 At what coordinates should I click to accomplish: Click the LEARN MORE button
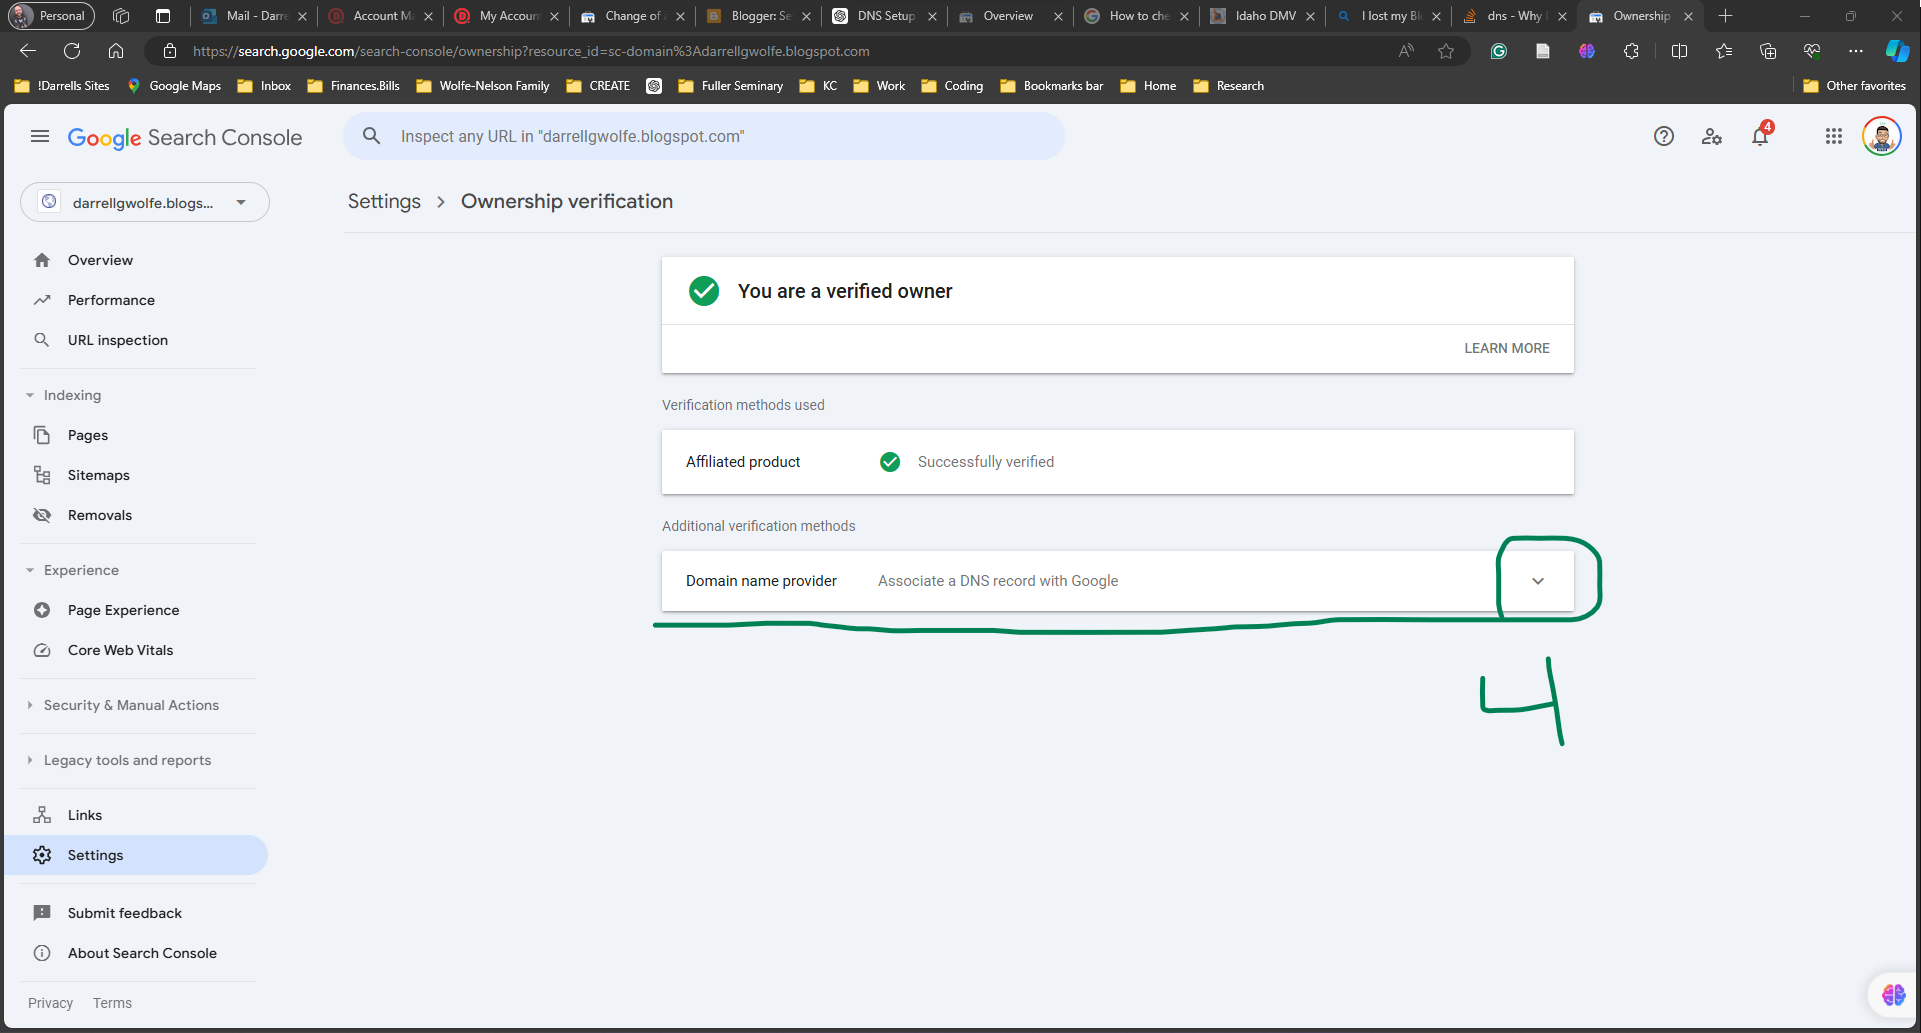(x=1506, y=348)
